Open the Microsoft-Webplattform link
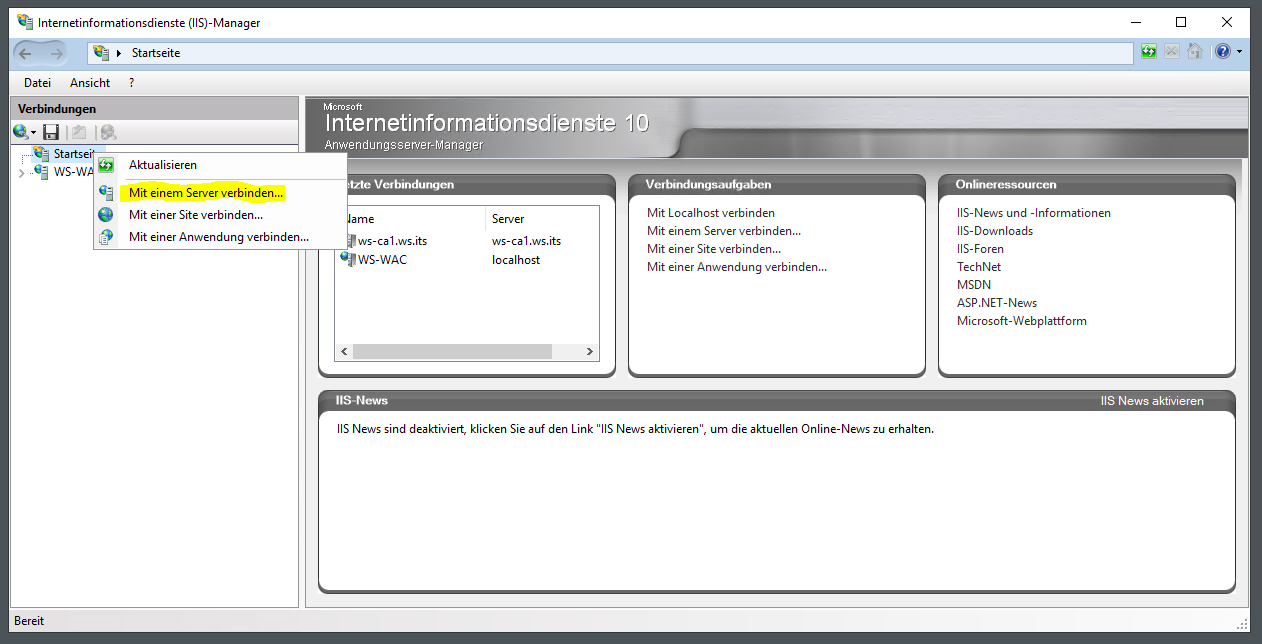The height and width of the screenshot is (644, 1262). (x=1022, y=321)
